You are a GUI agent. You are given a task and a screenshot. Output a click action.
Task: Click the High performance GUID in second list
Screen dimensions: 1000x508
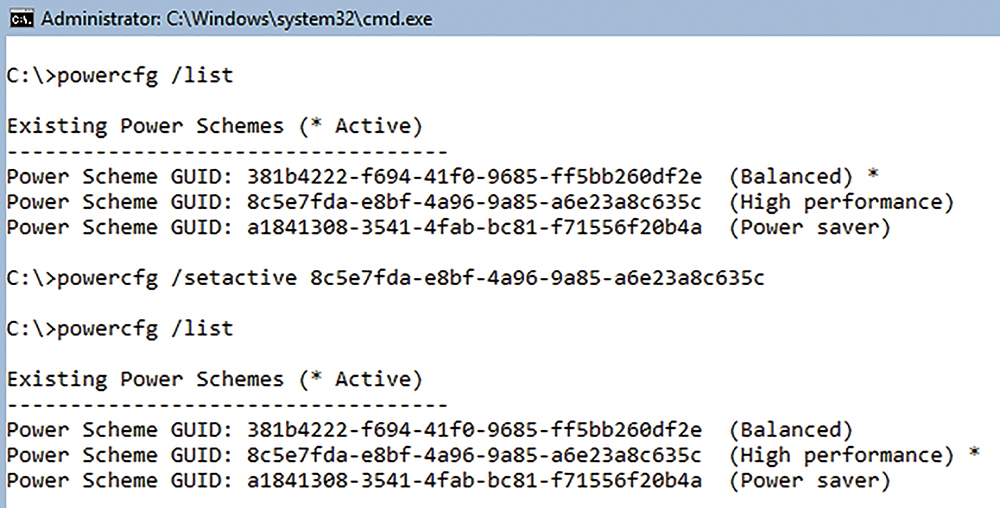[474, 455]
